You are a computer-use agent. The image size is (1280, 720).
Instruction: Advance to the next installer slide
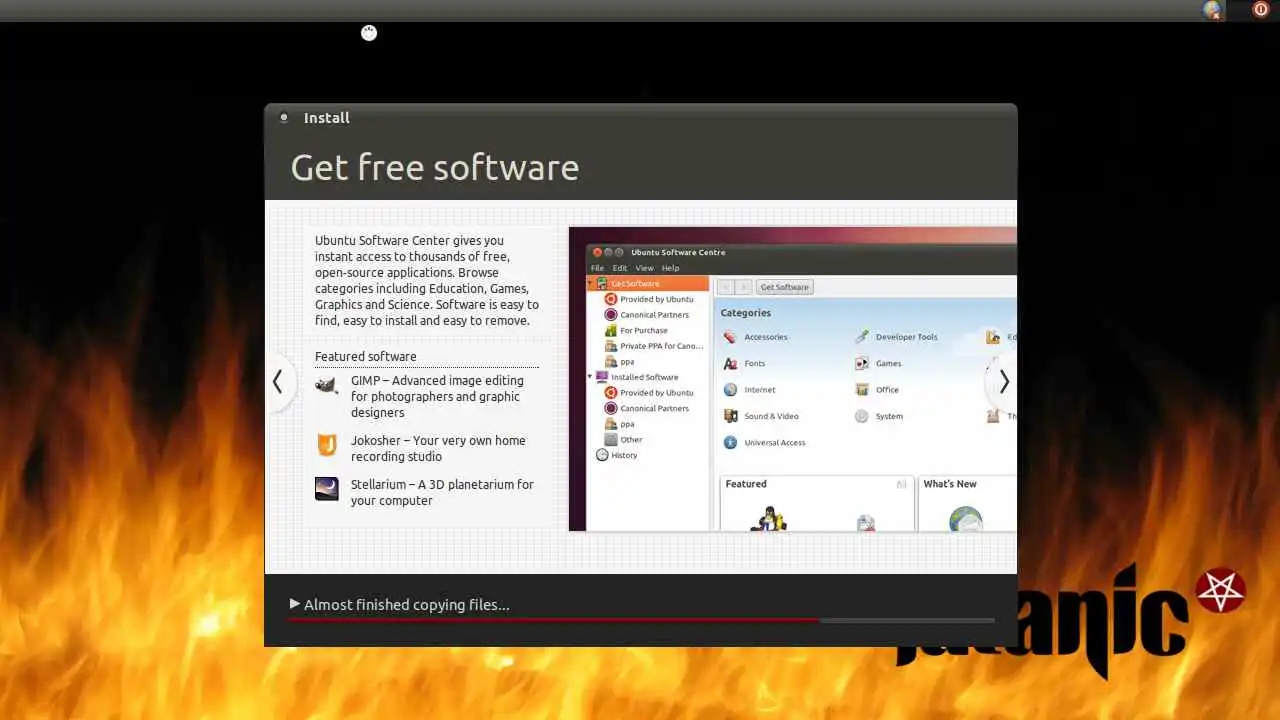pyautogui.click(x=1003, y=381)
